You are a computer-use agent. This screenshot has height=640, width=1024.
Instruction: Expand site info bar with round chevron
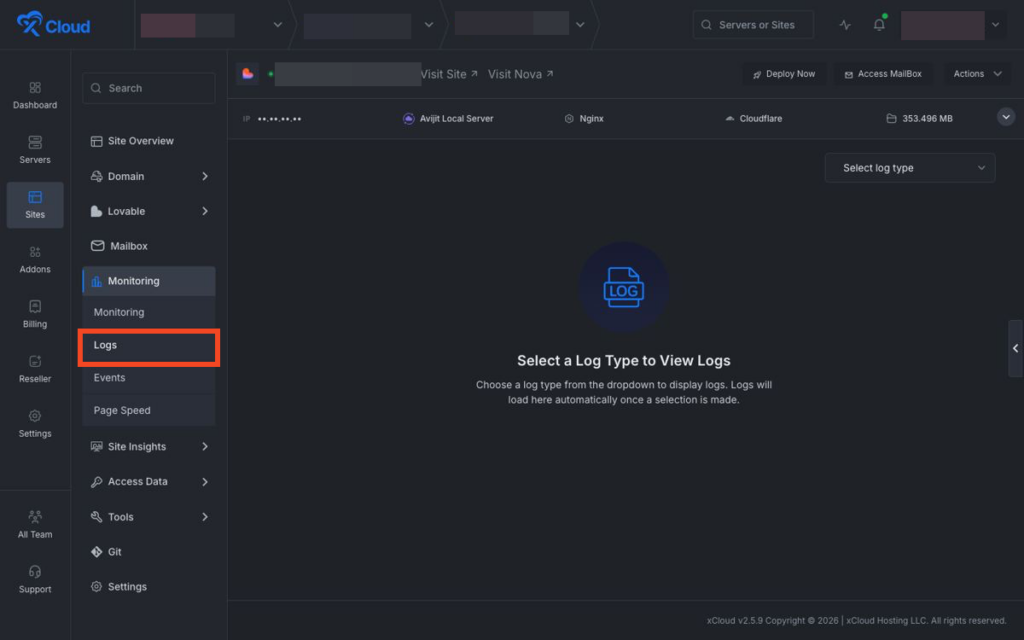tap(1006, 118)
